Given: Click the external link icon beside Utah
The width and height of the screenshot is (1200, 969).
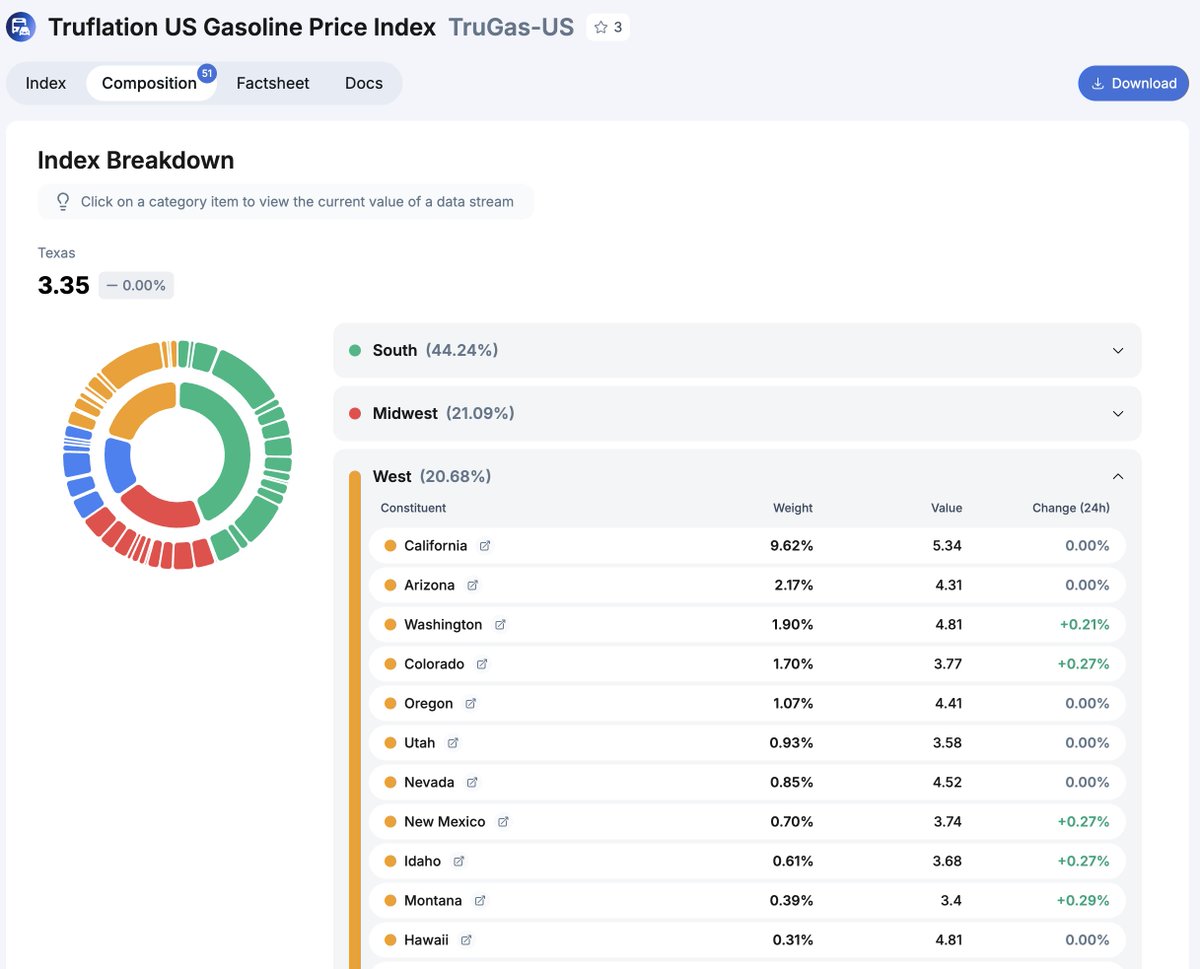Looking at the screenshot, I should (x=454, y=742).
